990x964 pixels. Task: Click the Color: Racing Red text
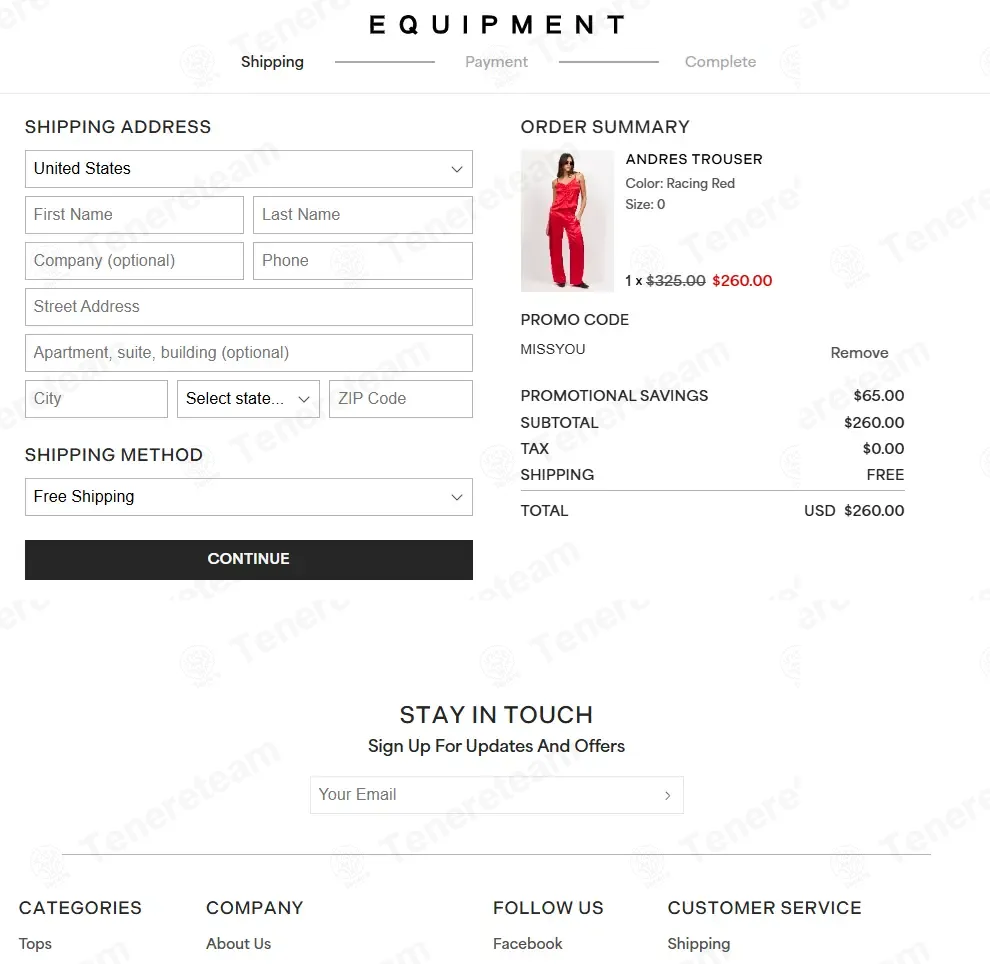tap(680, 184)
